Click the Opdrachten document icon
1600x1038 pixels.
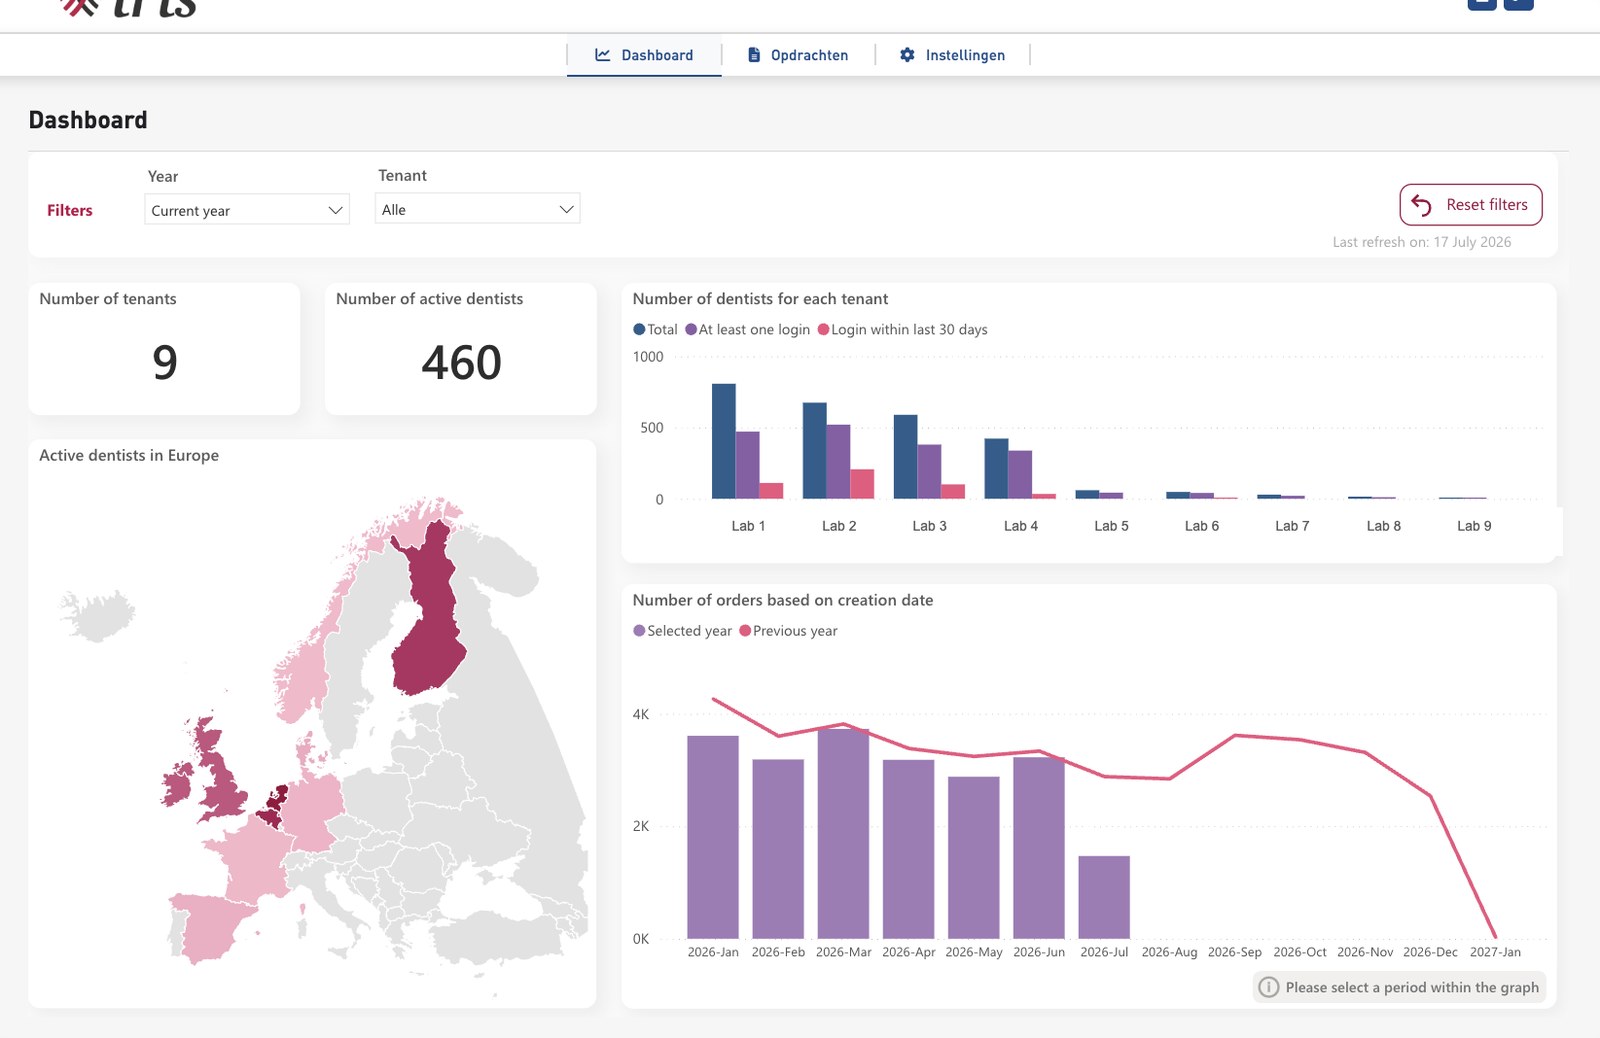(x=754, y=55)
